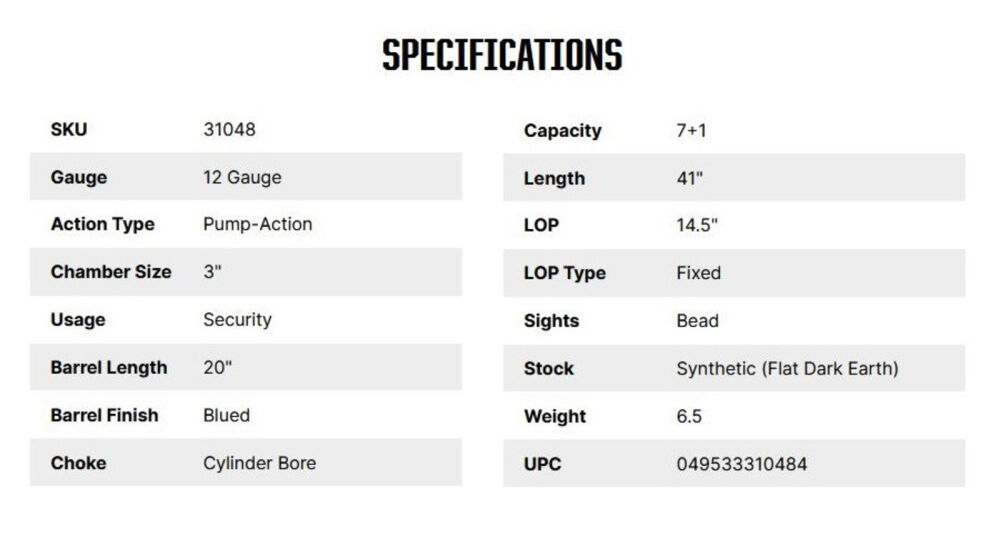Select the UPC number 049533310484

tap(741, 464)
